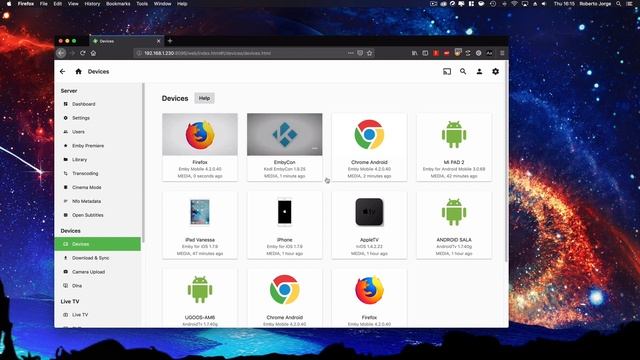Viewport: 640px width, 360px height.
Task: Open Nfo Metadata in sidebar
Action: tap(98, 201)
